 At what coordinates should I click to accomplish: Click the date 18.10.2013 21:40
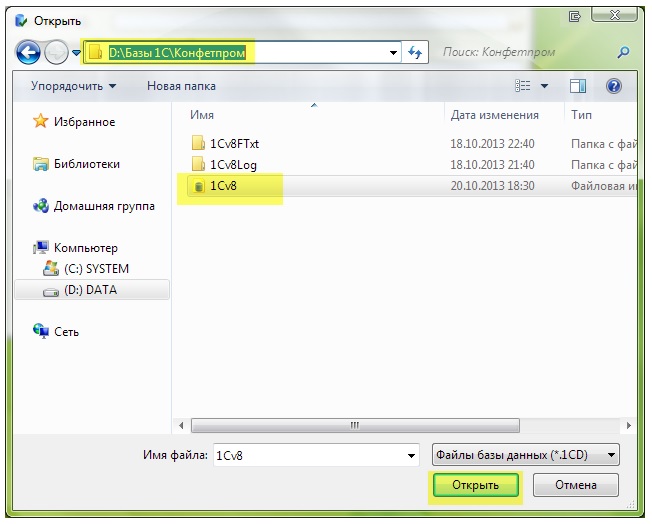click(492, 165)
